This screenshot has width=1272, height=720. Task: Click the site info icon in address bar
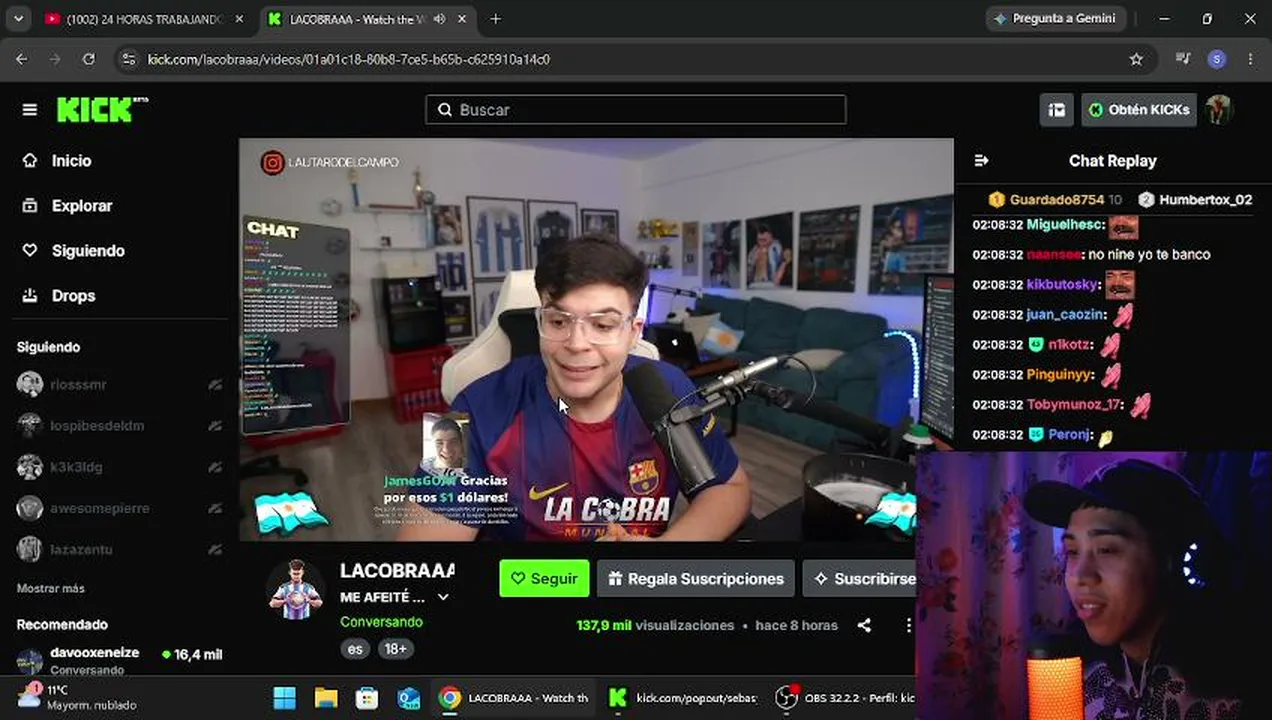(128, 59)
